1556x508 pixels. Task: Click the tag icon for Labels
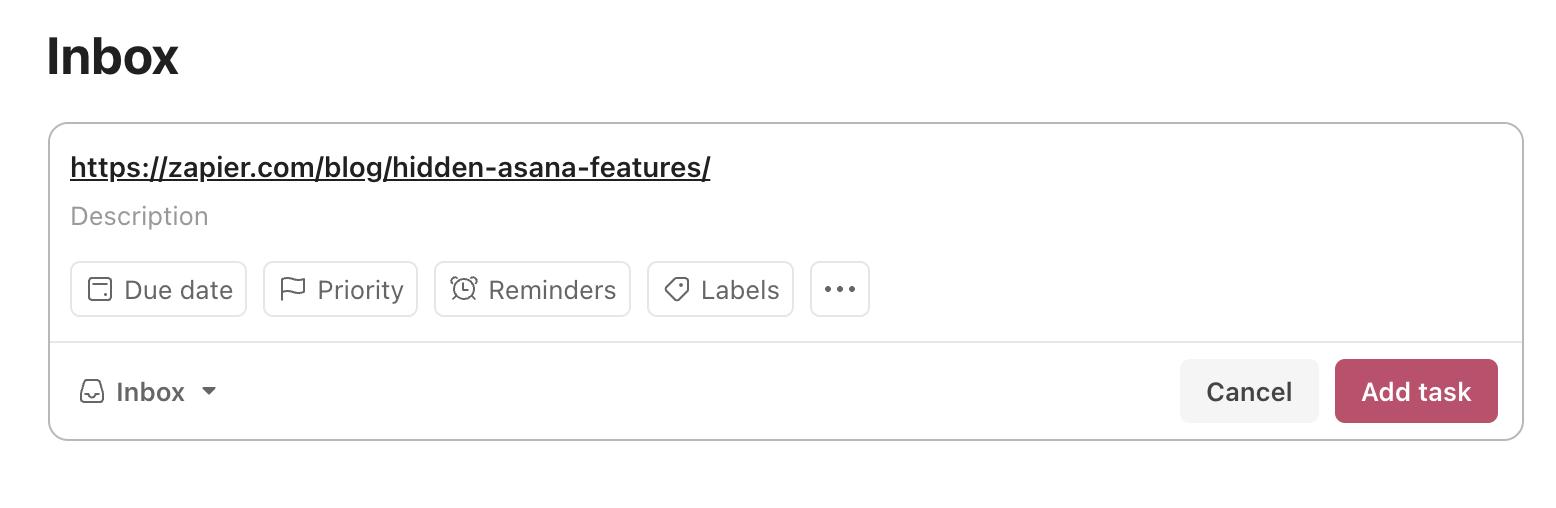tap(677, 290)
